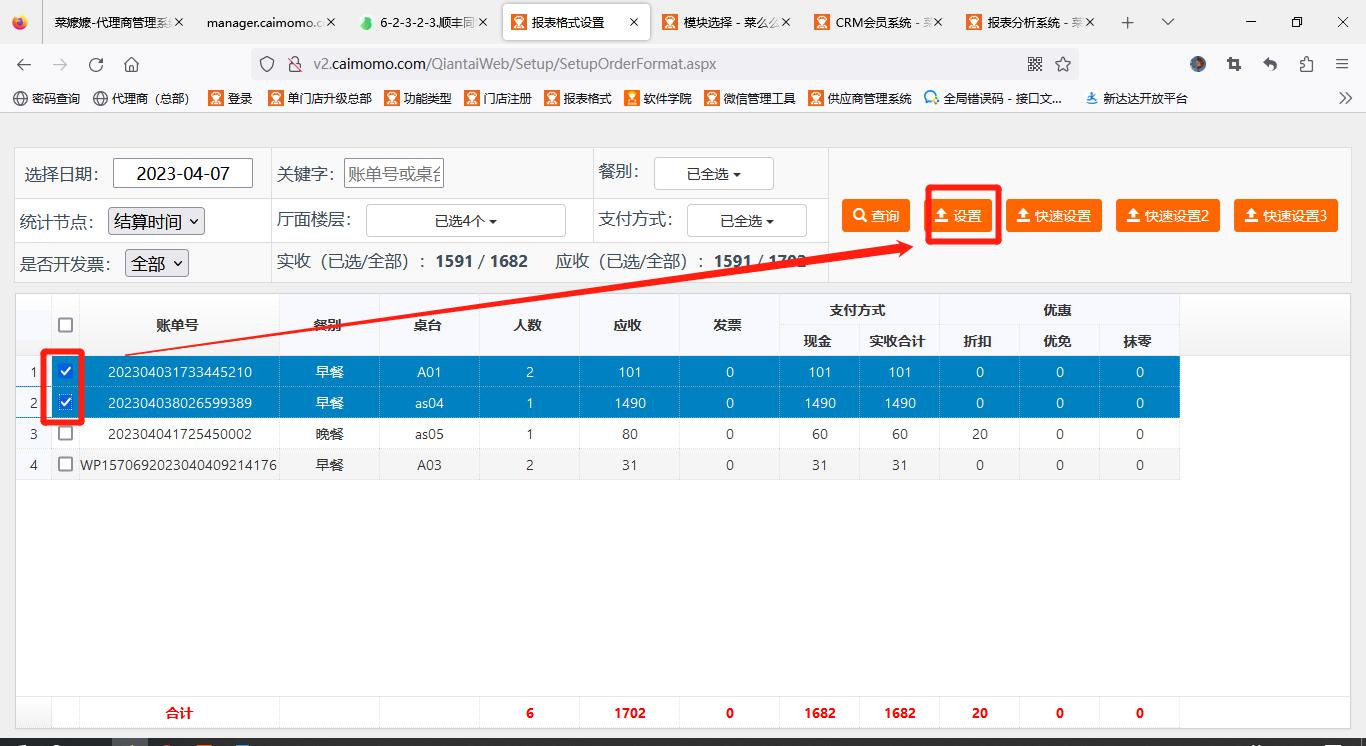Close the 模块选择 tab
Viewport: 1366px width, 746px height.
coord(787,22)
